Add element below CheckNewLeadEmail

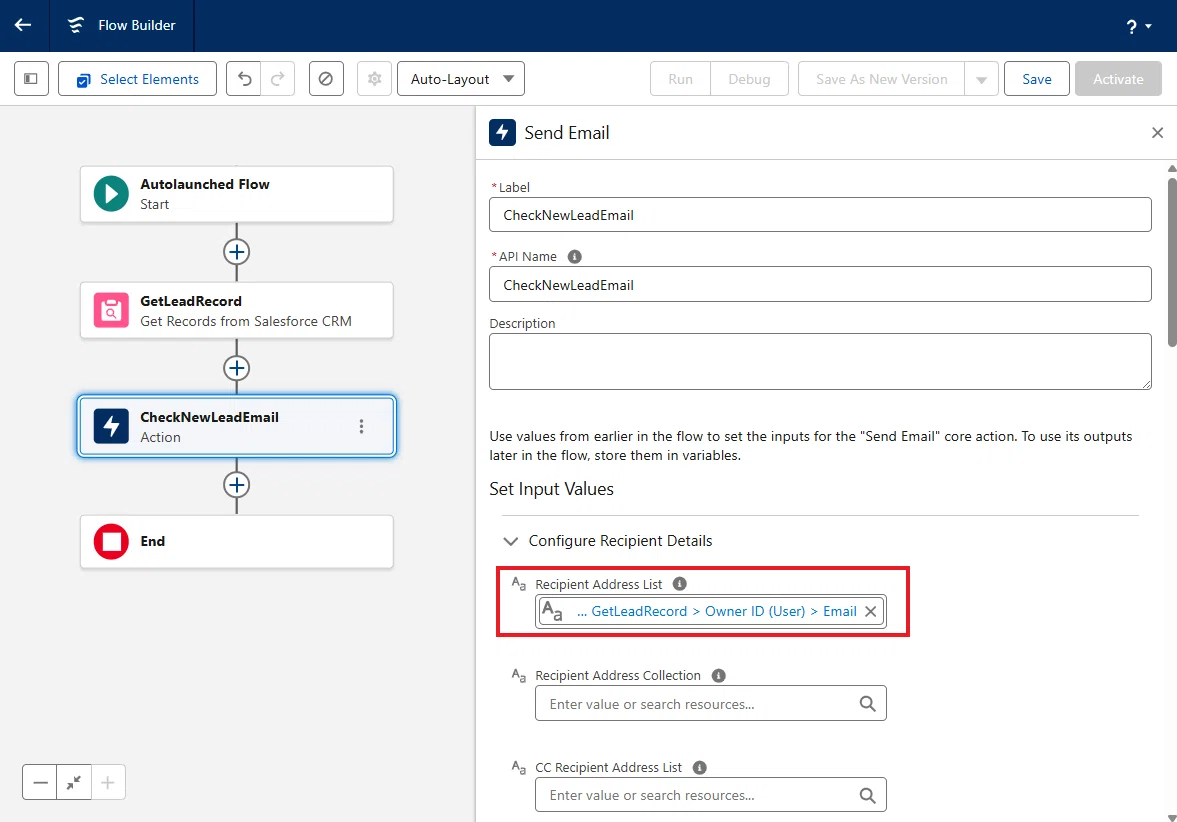pos(236,485)
